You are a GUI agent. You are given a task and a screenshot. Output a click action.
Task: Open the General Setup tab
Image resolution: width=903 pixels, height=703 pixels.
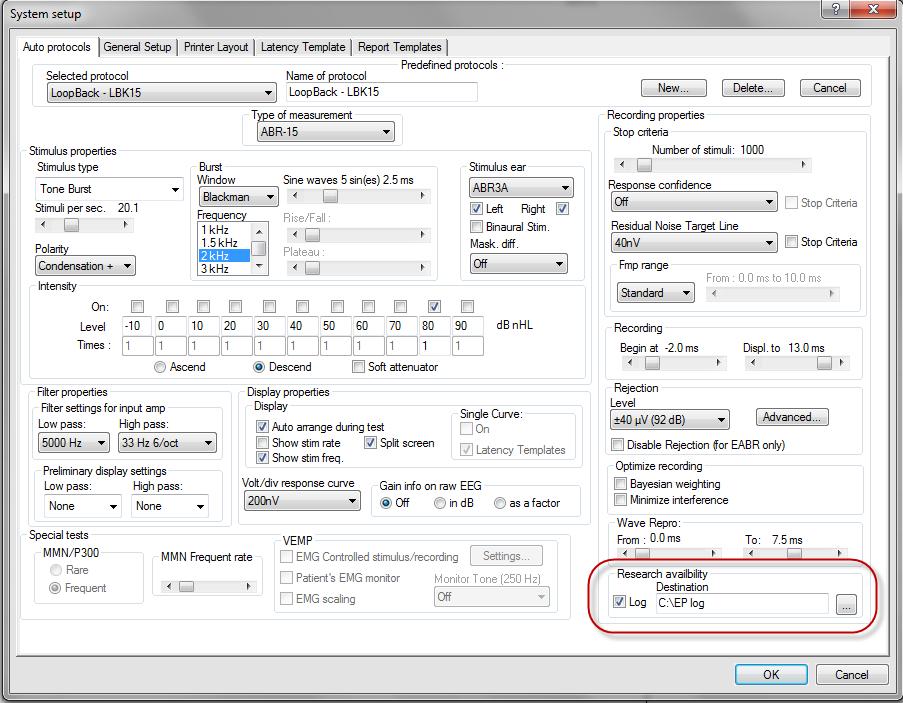point(137,47)
